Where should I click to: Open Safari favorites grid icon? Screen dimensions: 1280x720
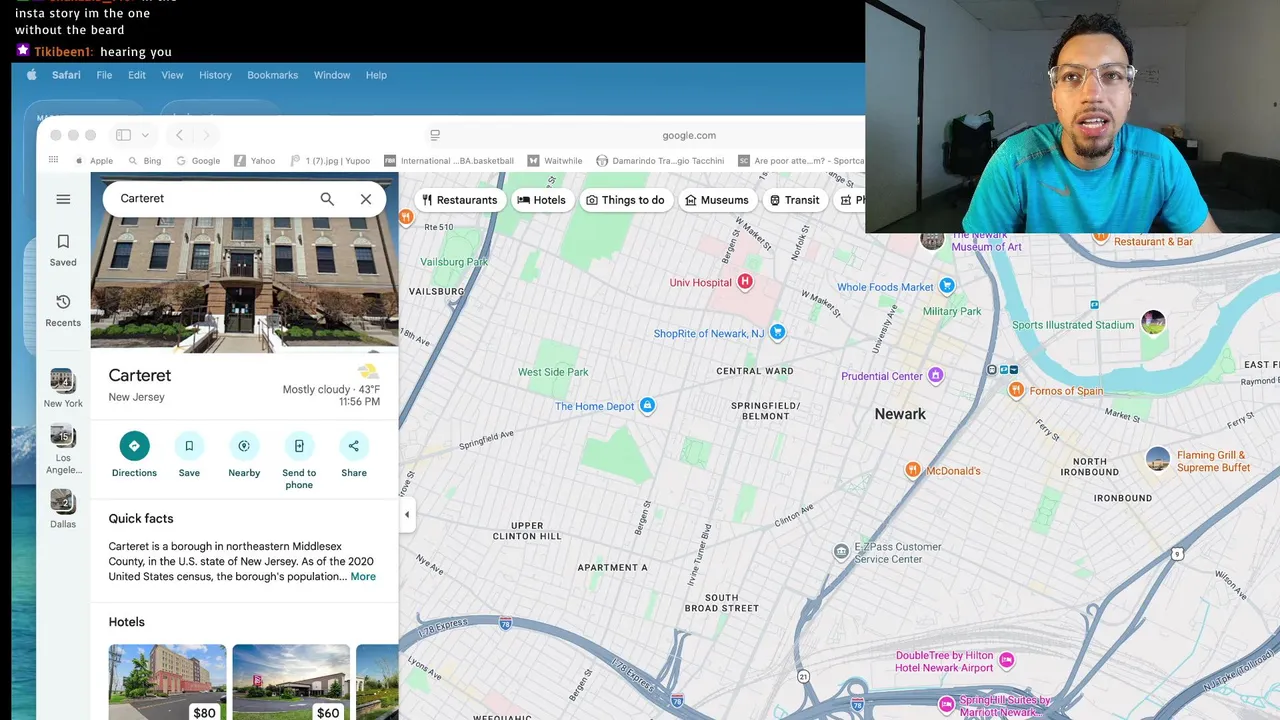coord(53,160)
